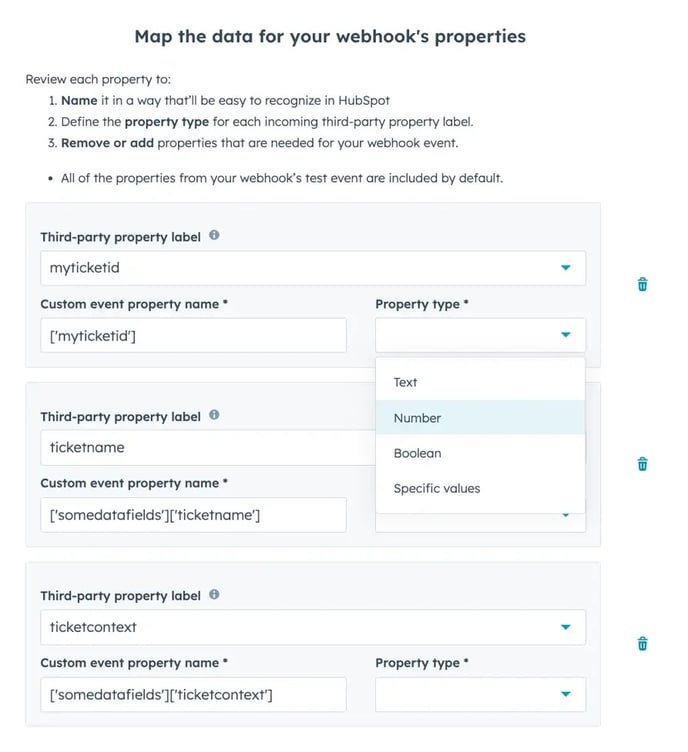The image size is (688, 752).
Task: Pick Boolean in the property type menu
Action: pyautogui.click(x=417, y=453)
